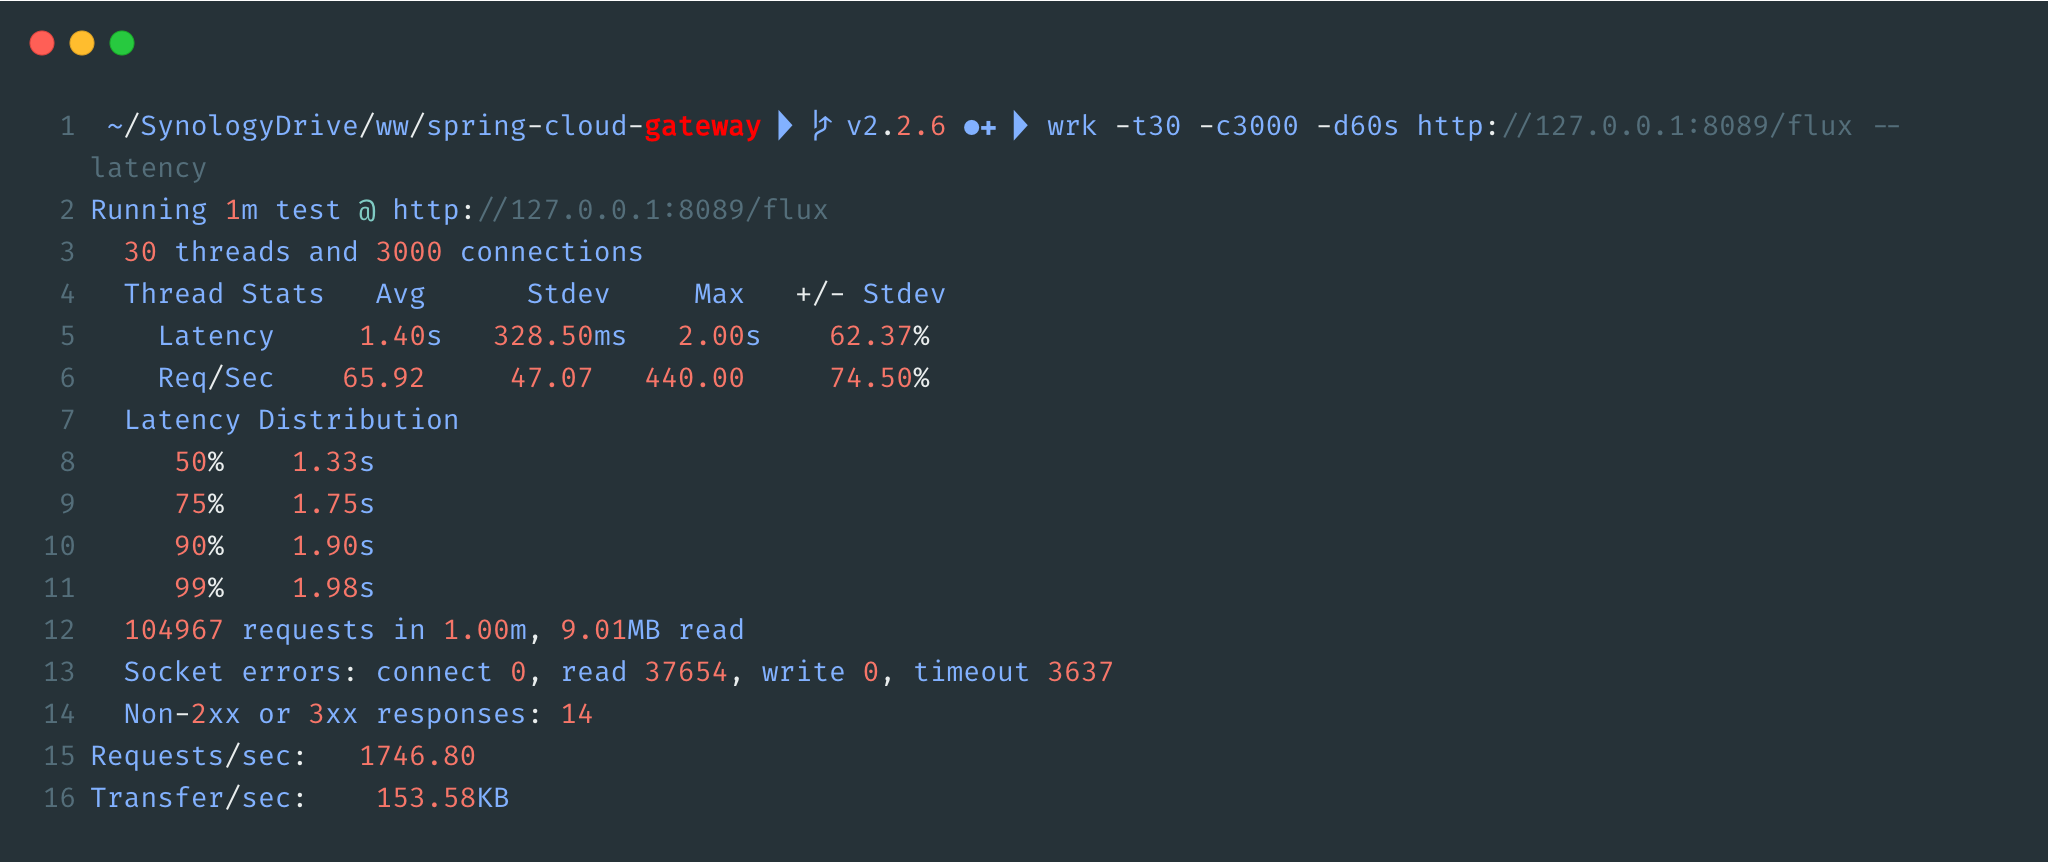Click the URL in the wrk command
2048x862 pixels.
(x=1634, y=126)
